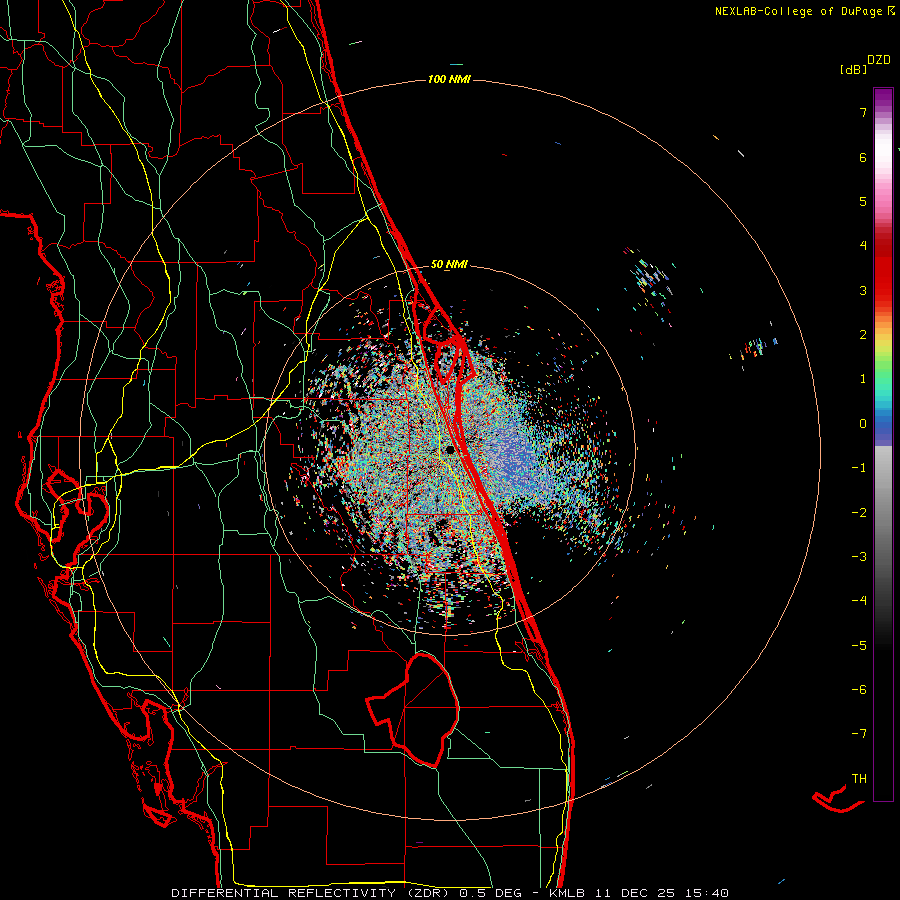
Task: Select the -3 value on the scale
Action: (859, 557)
